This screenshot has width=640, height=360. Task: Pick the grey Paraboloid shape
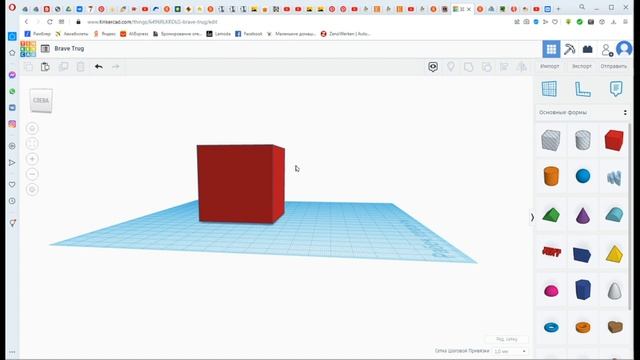614,291
